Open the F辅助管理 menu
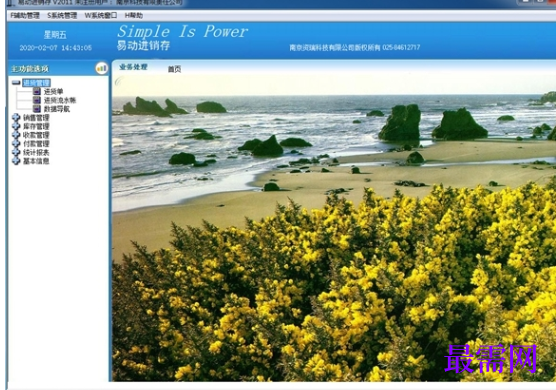 [25, 16]
